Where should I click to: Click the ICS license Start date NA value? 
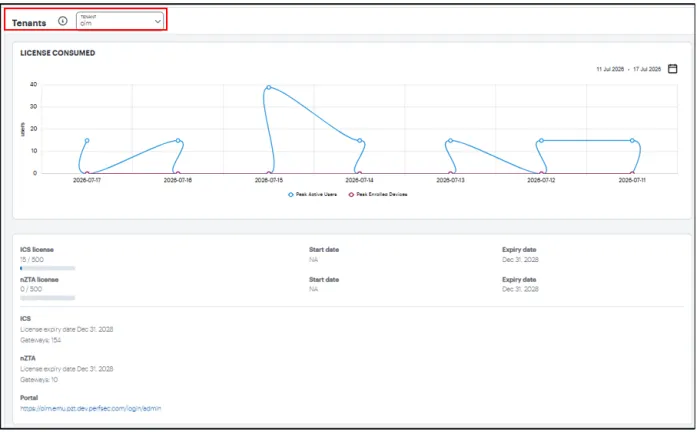[x=313, y=260]
